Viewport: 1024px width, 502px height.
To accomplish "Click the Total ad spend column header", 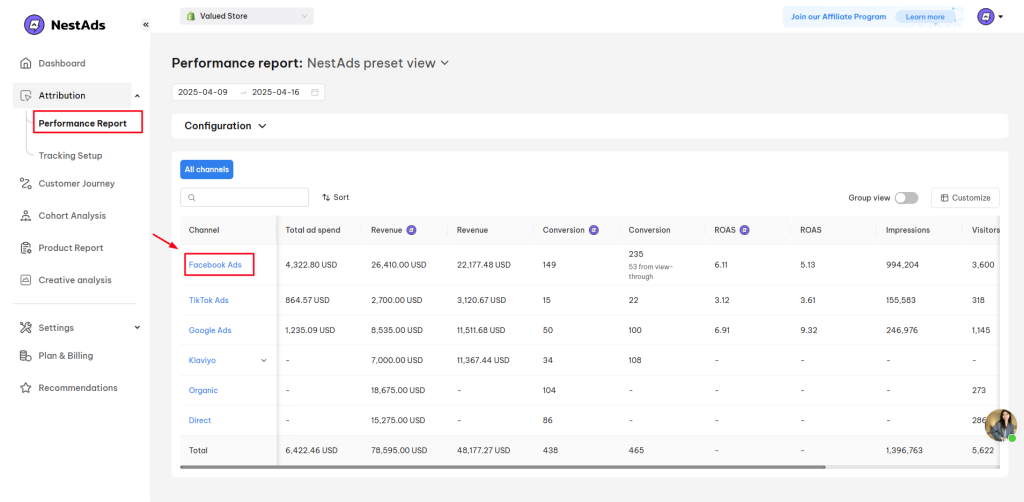I will point(313,230).
